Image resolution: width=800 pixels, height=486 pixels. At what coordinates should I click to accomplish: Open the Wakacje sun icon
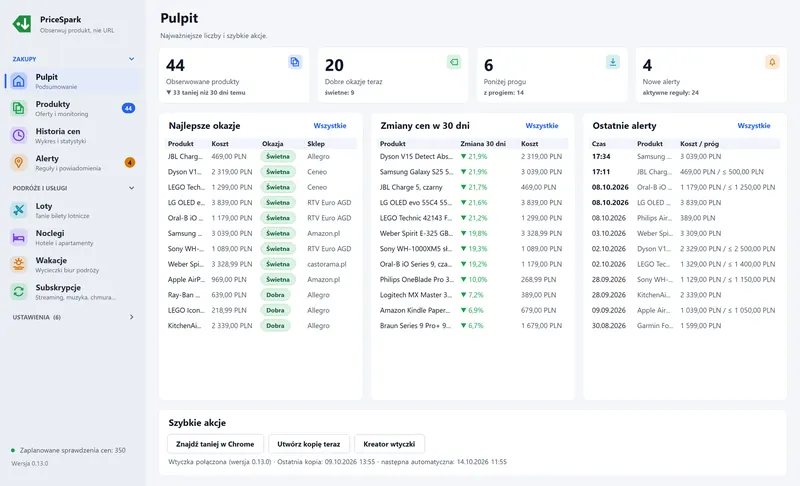pos(19,264)
